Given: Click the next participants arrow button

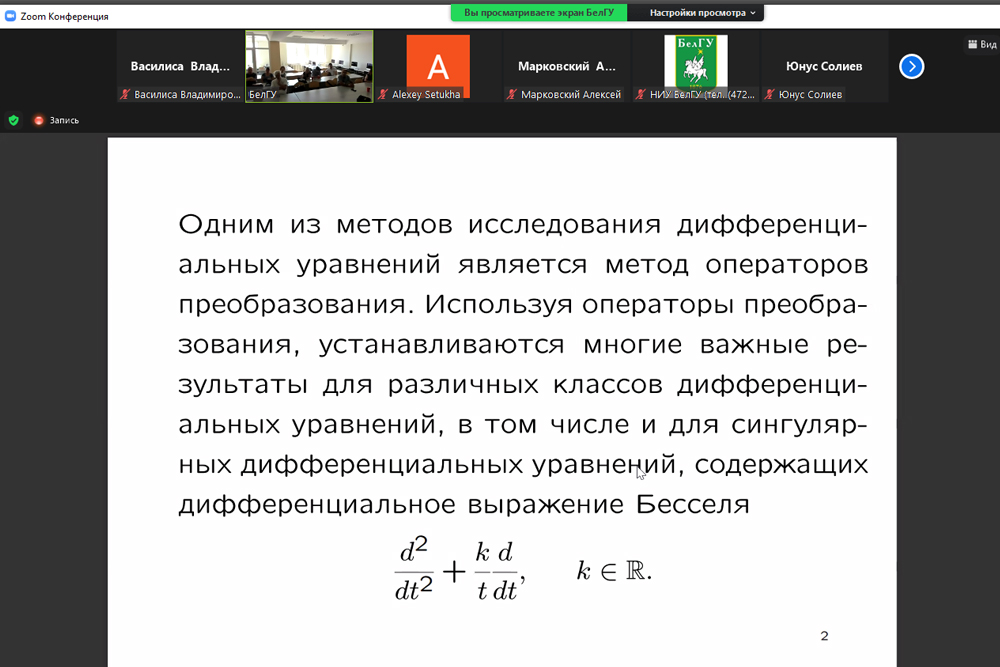Looking at the screenshot, I should pyautogui.click(x=911, y=66).
